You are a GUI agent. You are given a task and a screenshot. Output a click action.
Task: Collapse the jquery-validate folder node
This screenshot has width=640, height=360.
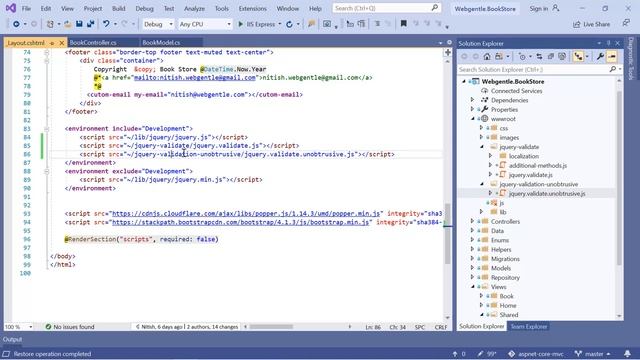[482, 147]
